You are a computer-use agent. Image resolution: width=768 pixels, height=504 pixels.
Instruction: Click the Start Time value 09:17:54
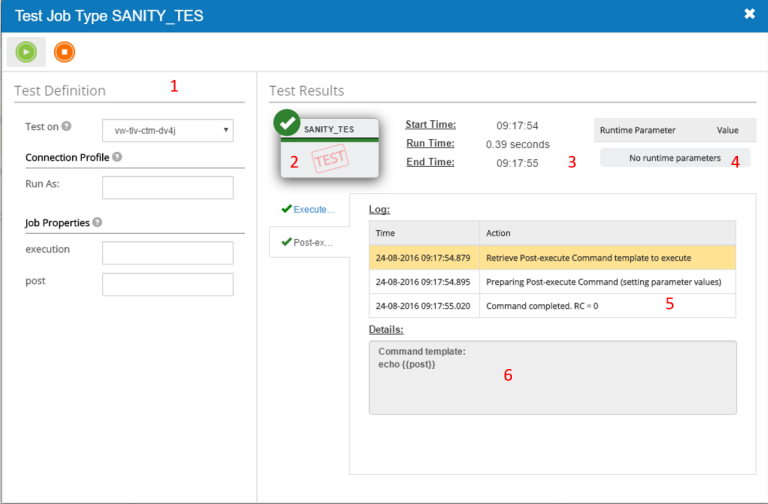[517, 126]
